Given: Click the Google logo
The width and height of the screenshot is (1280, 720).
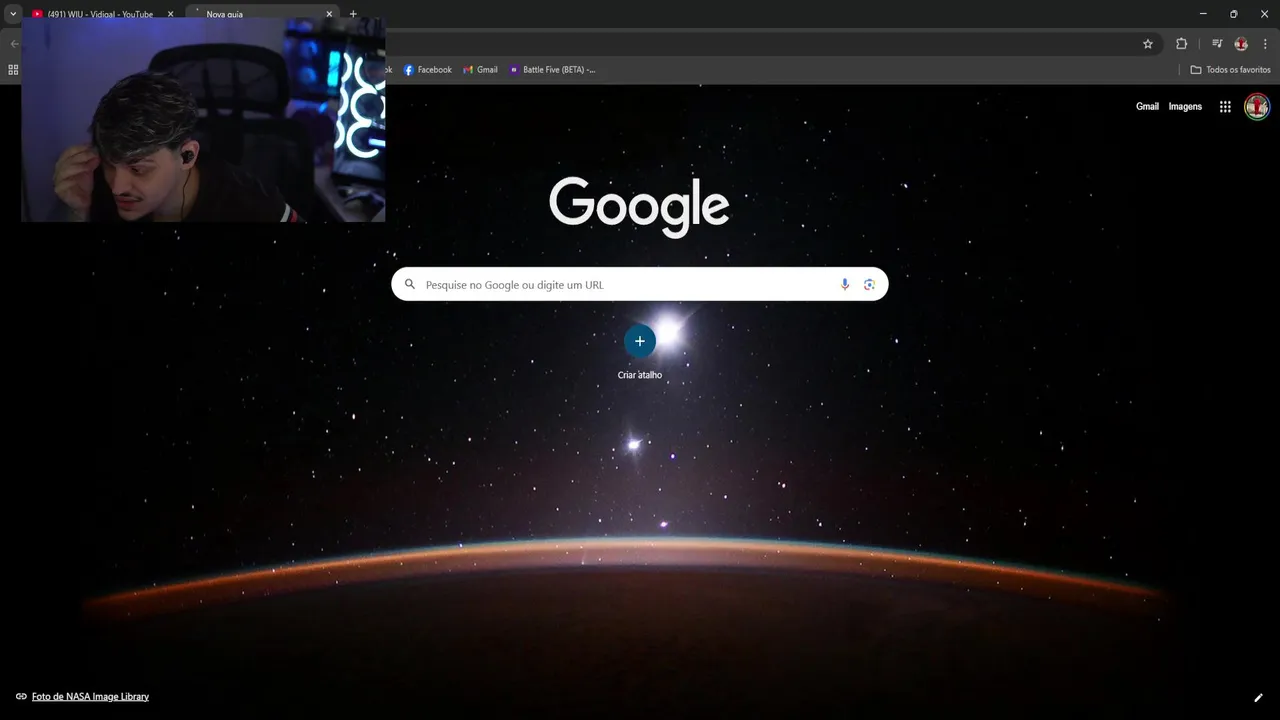Looking at the screenshot, I should (639, 206).
